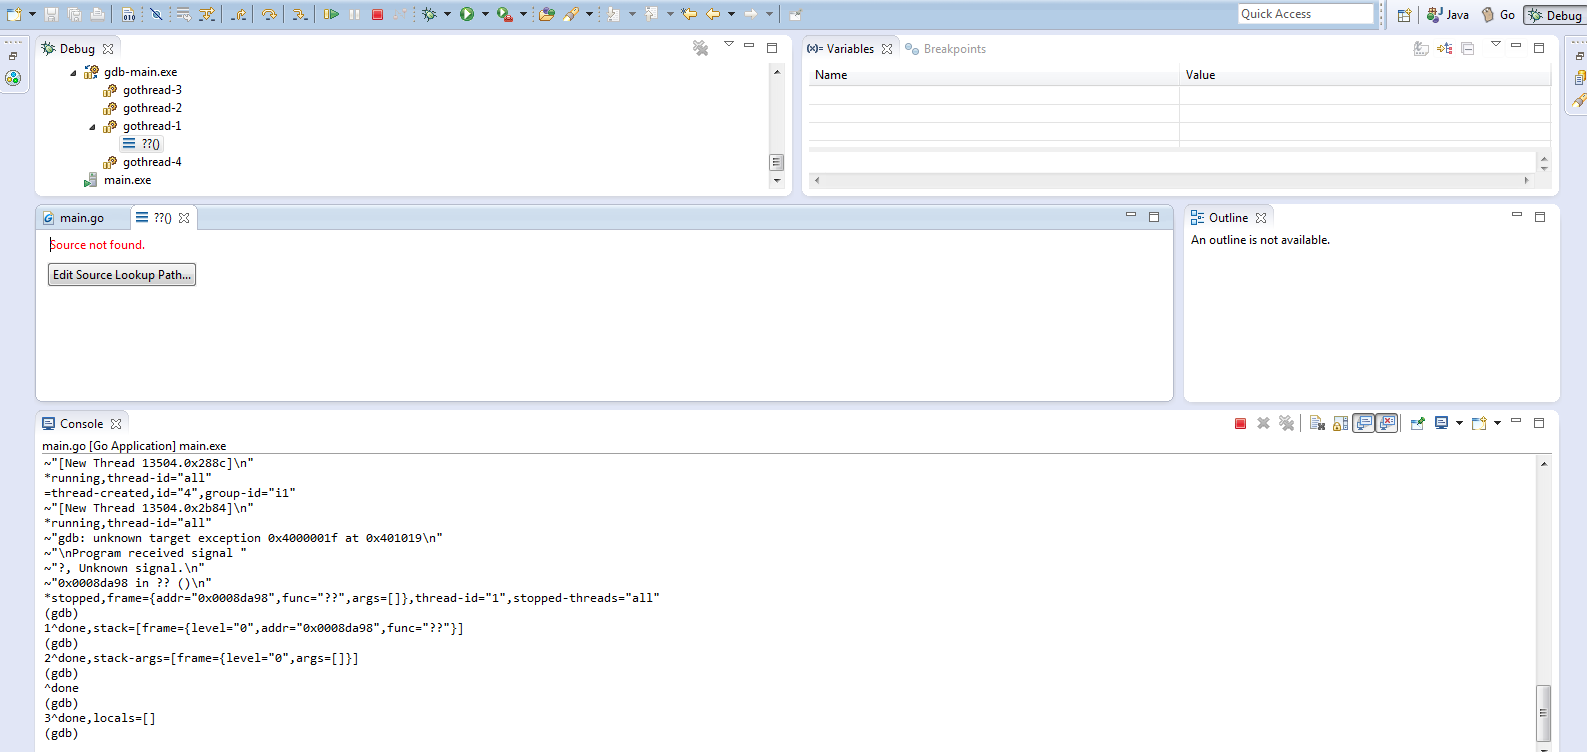Select the Console tab
This screenshot has height=752, width=1587.
(81, 424)
